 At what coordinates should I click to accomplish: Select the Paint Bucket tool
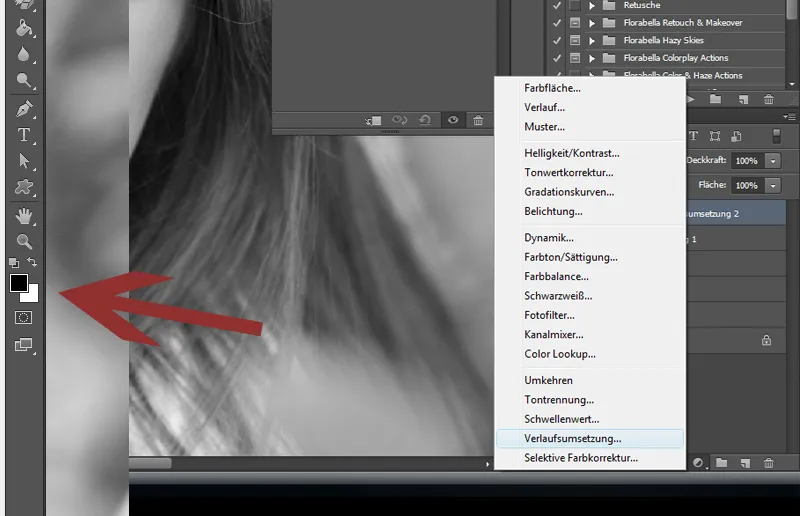point(23,28)
